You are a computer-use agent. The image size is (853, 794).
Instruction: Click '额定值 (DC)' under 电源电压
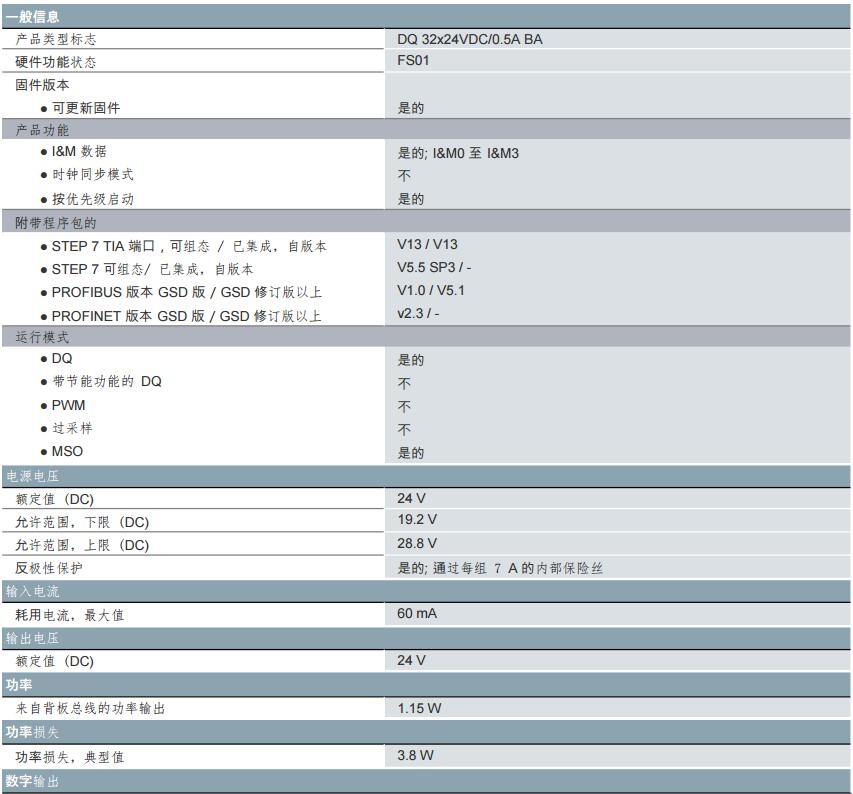tap(54, 499)
